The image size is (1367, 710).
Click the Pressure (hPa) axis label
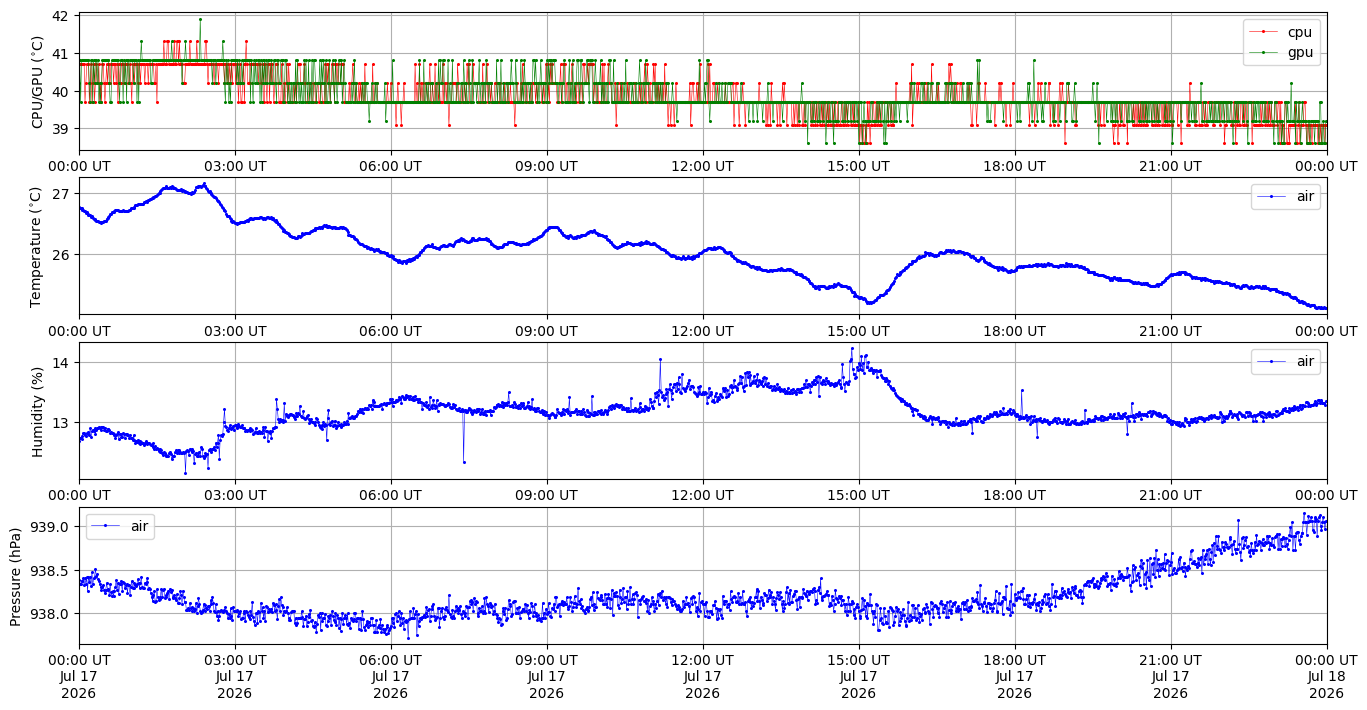pos(16,576)
